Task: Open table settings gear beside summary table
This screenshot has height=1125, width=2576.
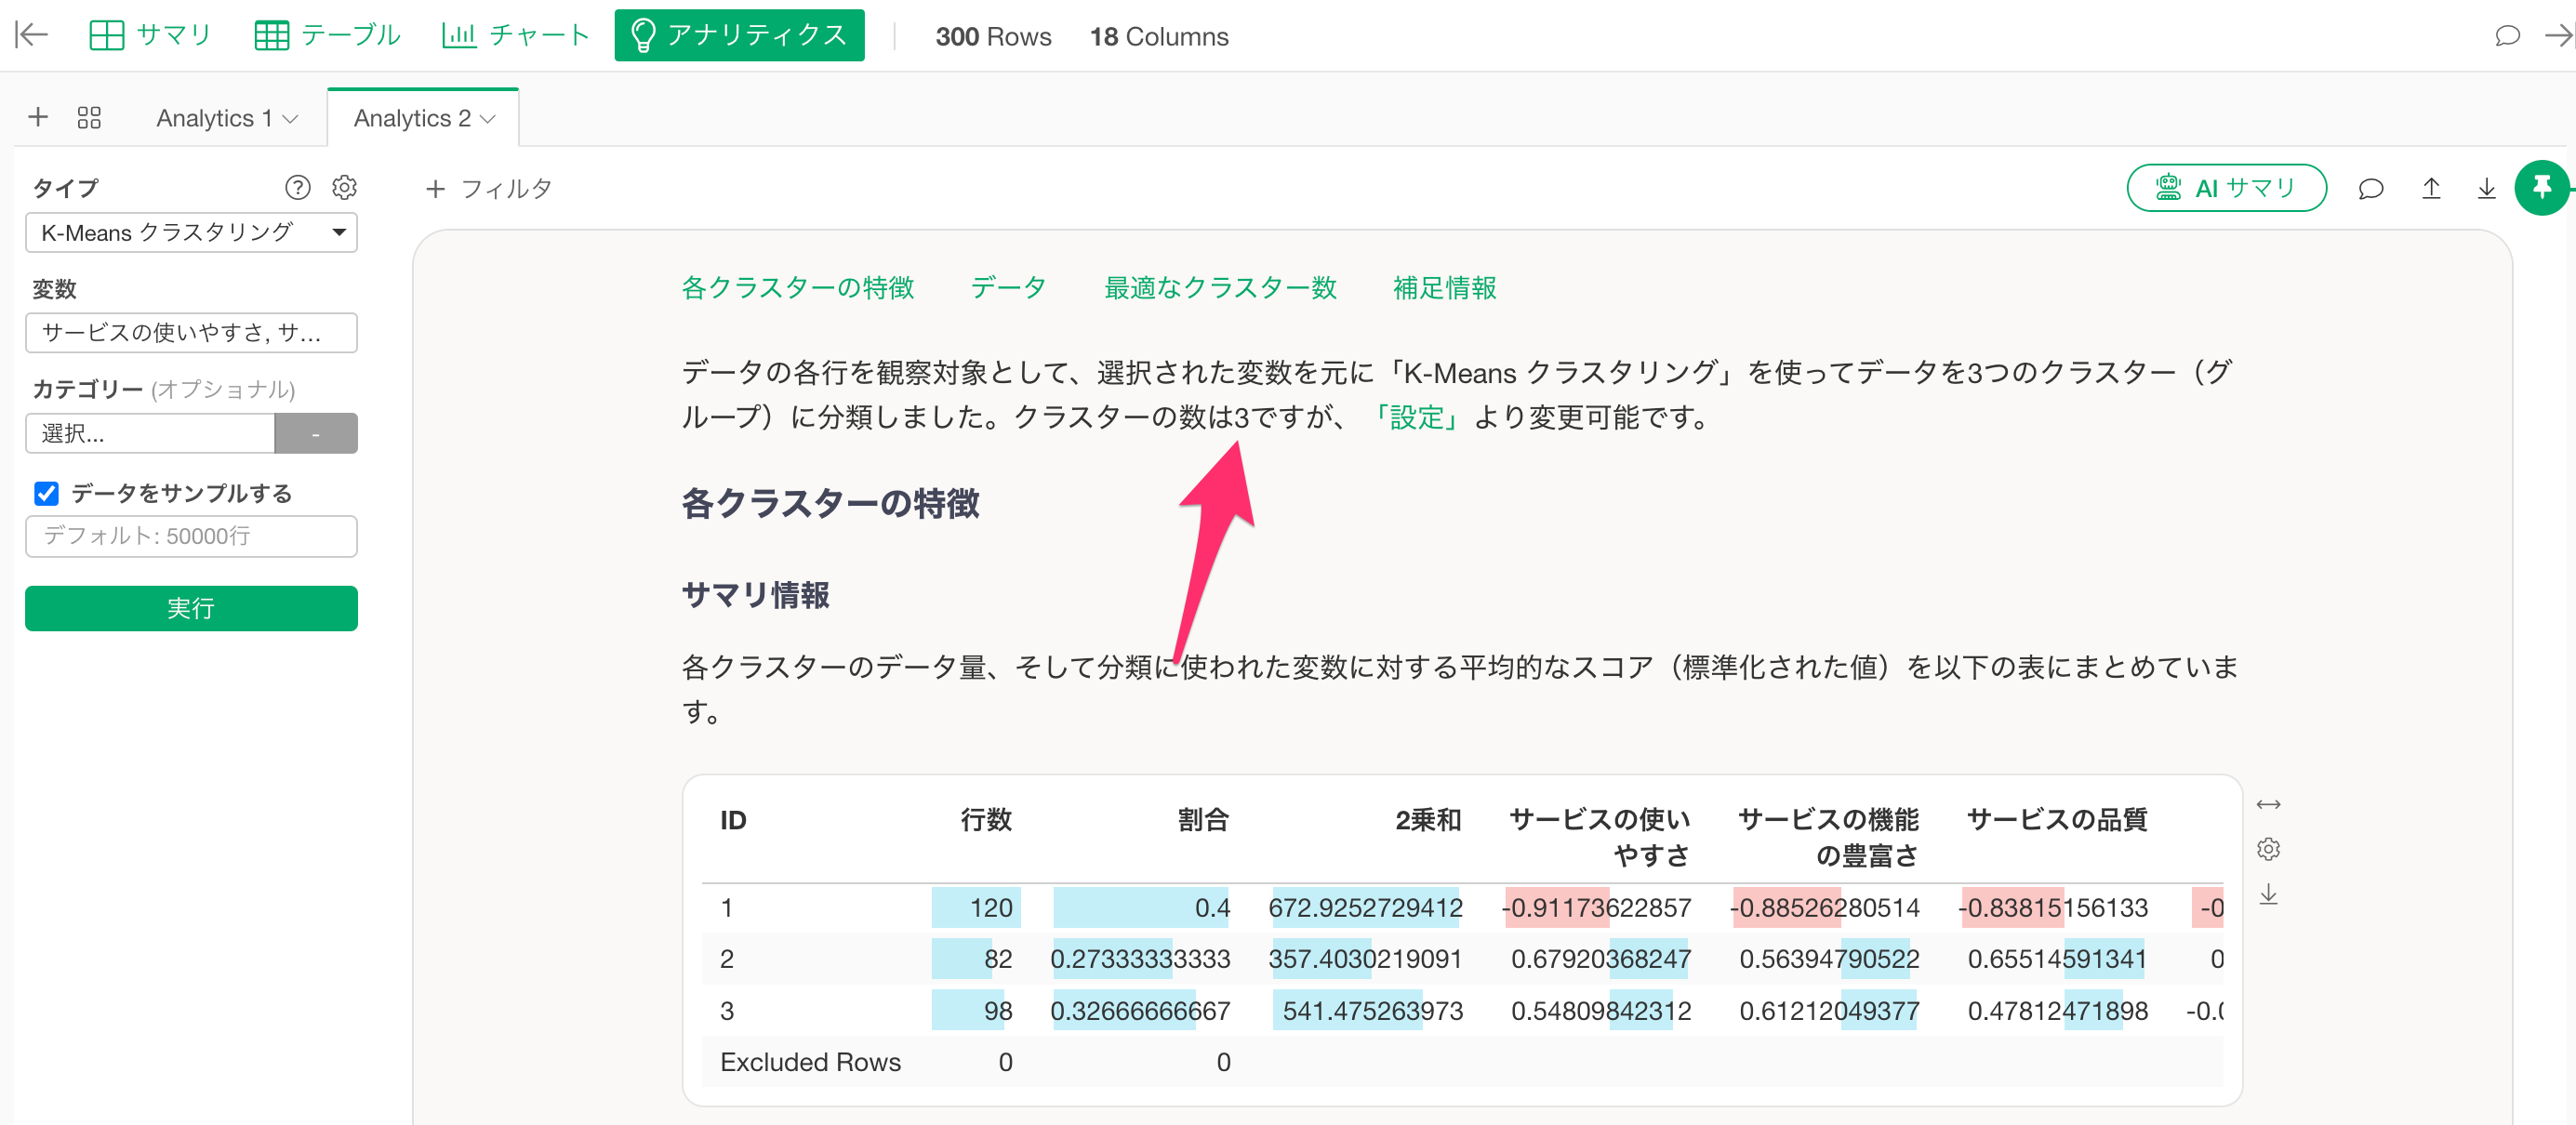Action: tap(2268, 849)
